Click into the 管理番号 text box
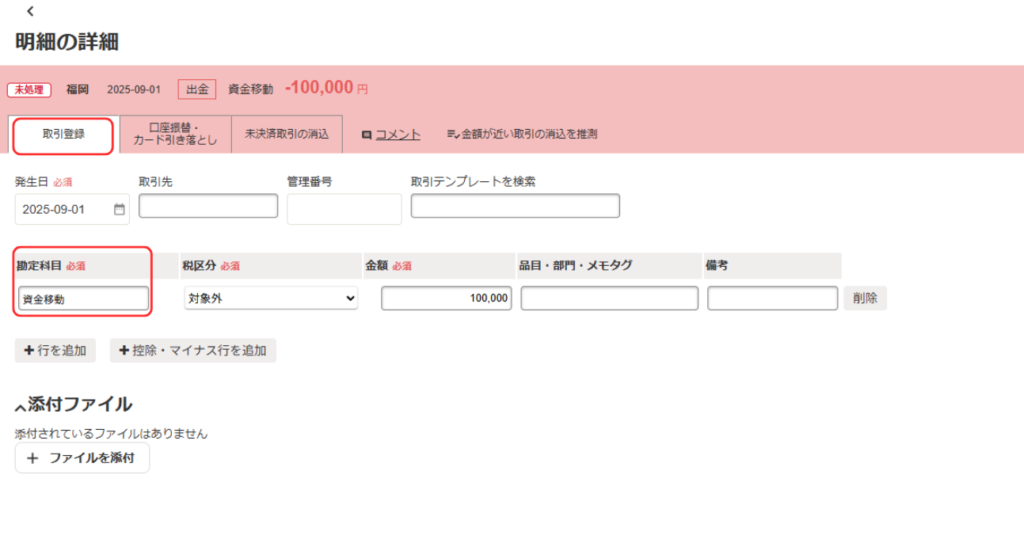Viewport: 1024px width, 547px height. point(344,209)
